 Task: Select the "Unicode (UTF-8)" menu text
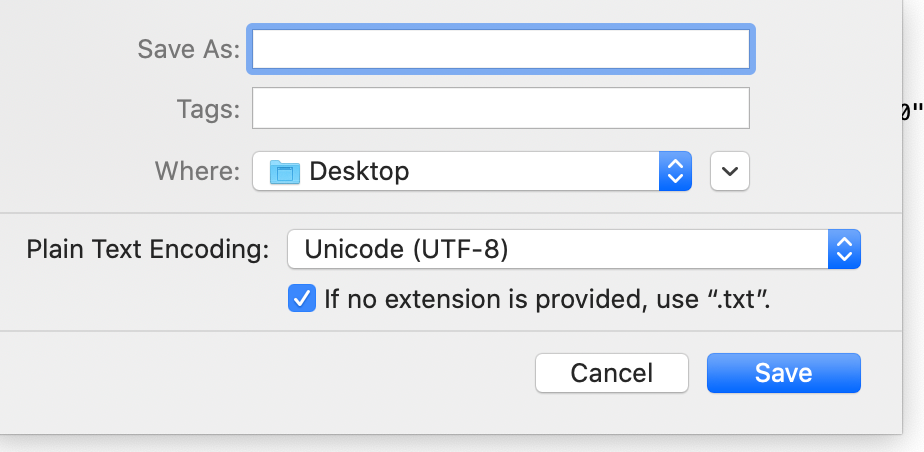[407, 250]
